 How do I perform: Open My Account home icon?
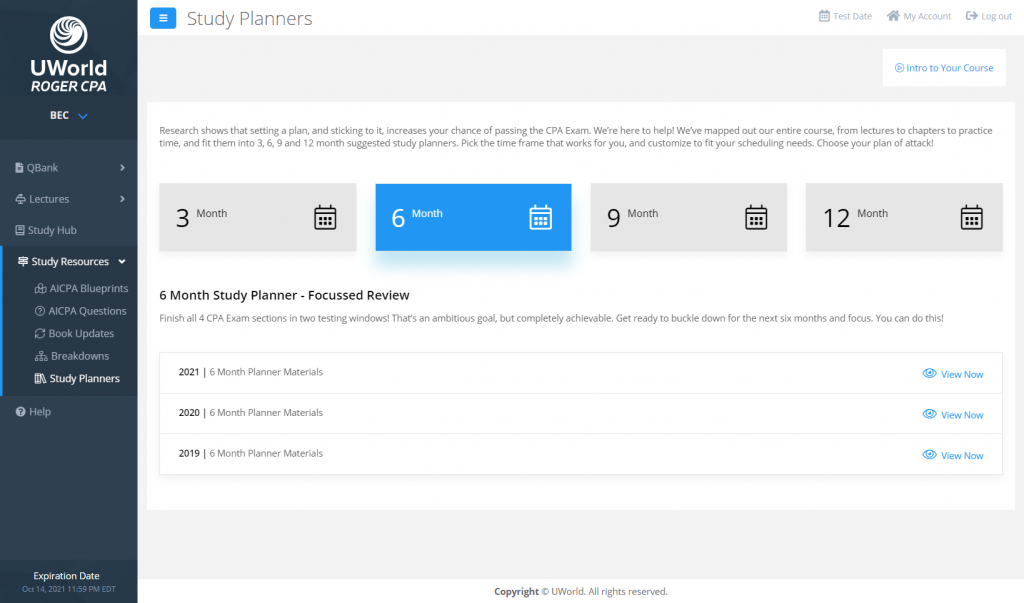pyautogui.click(x=893, y=16)
